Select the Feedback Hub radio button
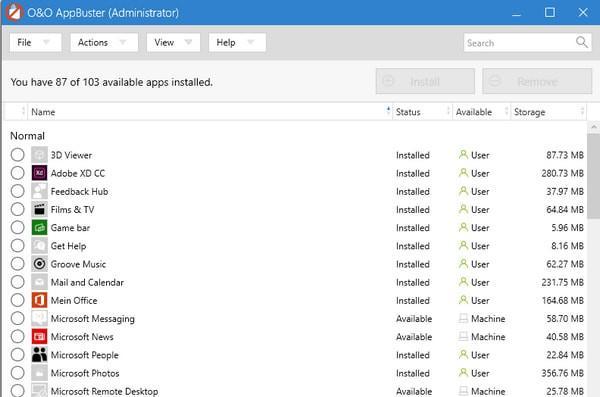The width and height of the screenshot is (600, 397). coord(18,191)
